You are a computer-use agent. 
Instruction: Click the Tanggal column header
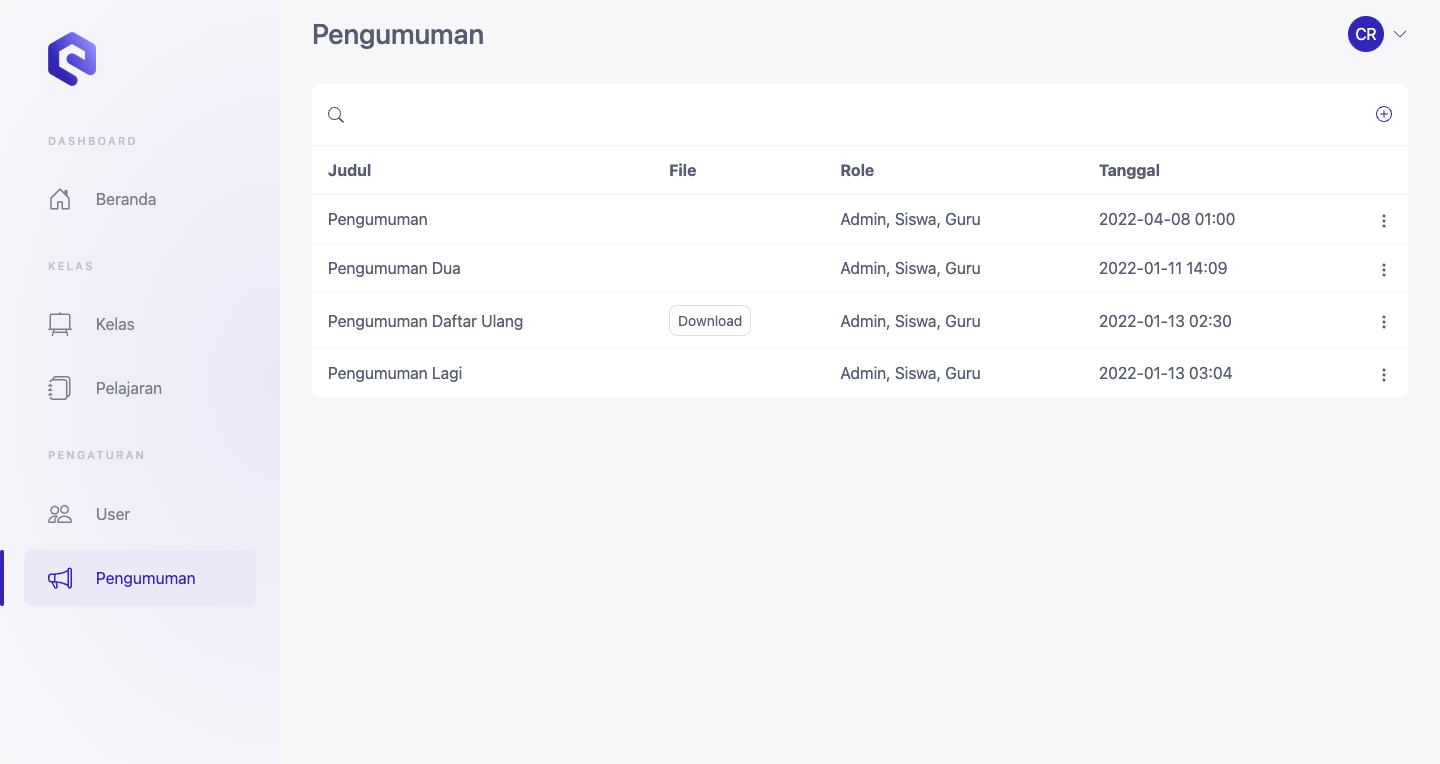[1129, 170]
